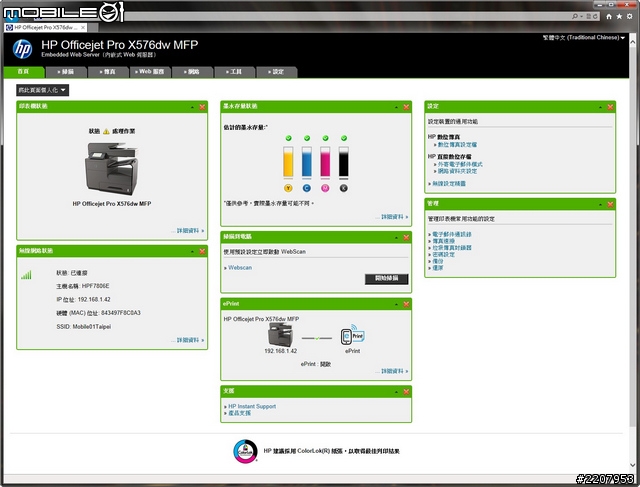
Task: Open the Wireless Setup Wizard (無線設定精靈) link
Action: click(x=449, y=184)
